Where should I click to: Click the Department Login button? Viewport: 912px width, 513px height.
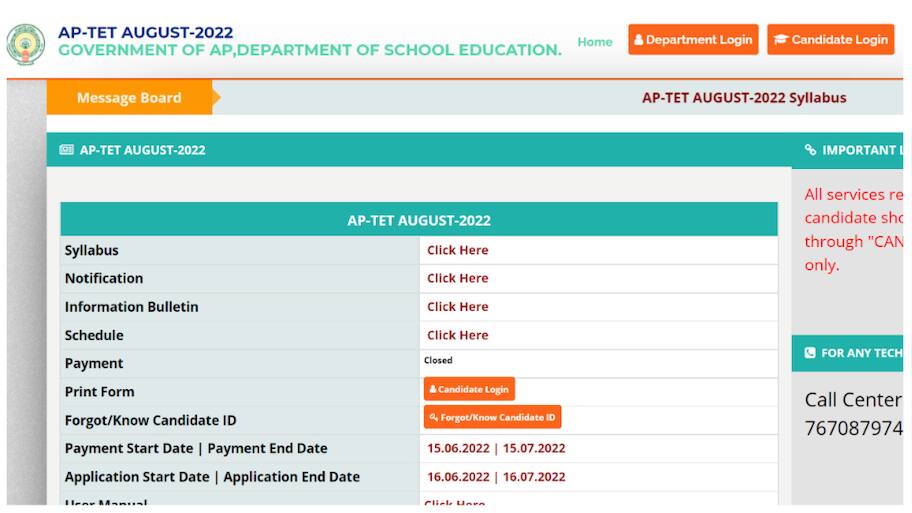tap(693, 40)
